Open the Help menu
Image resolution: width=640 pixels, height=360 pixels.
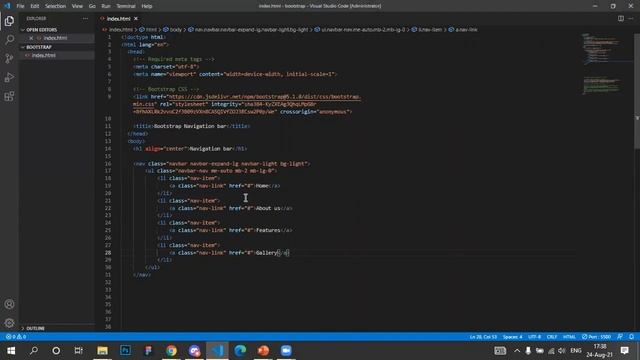pyautogui.click(x=147, y=6)
